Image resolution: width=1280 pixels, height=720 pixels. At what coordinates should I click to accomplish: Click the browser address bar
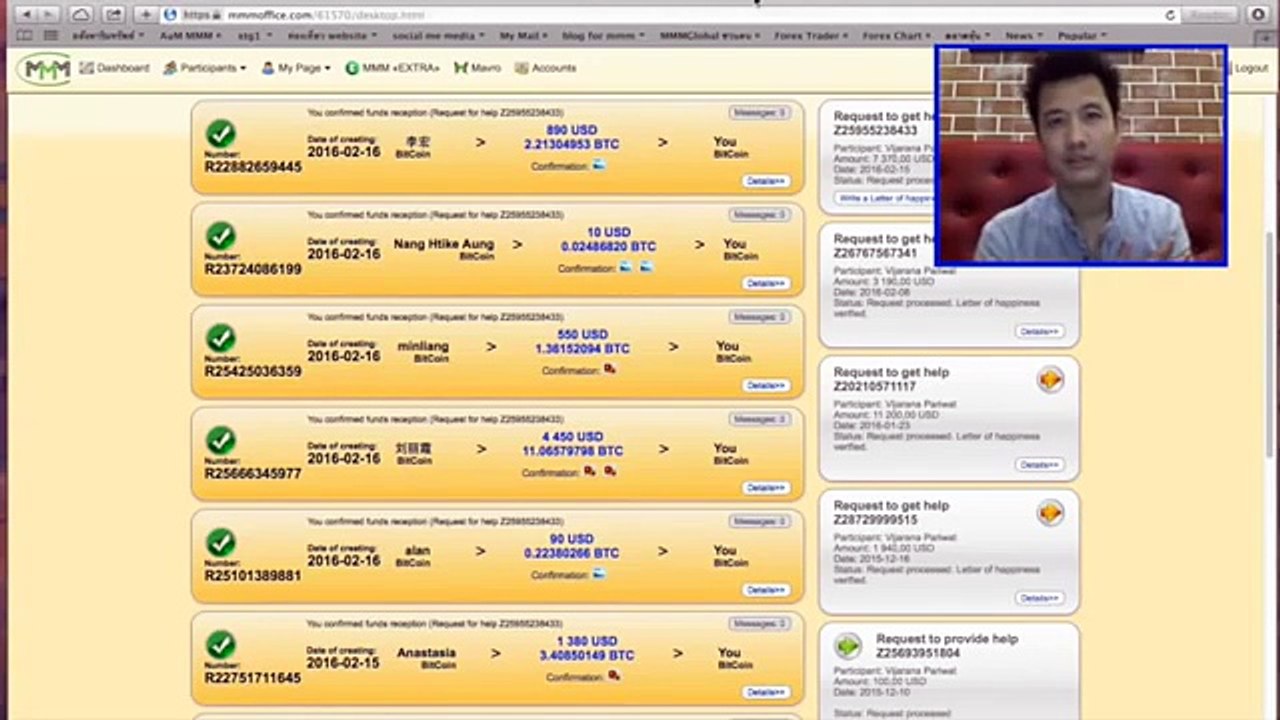(x=670, y=15)
